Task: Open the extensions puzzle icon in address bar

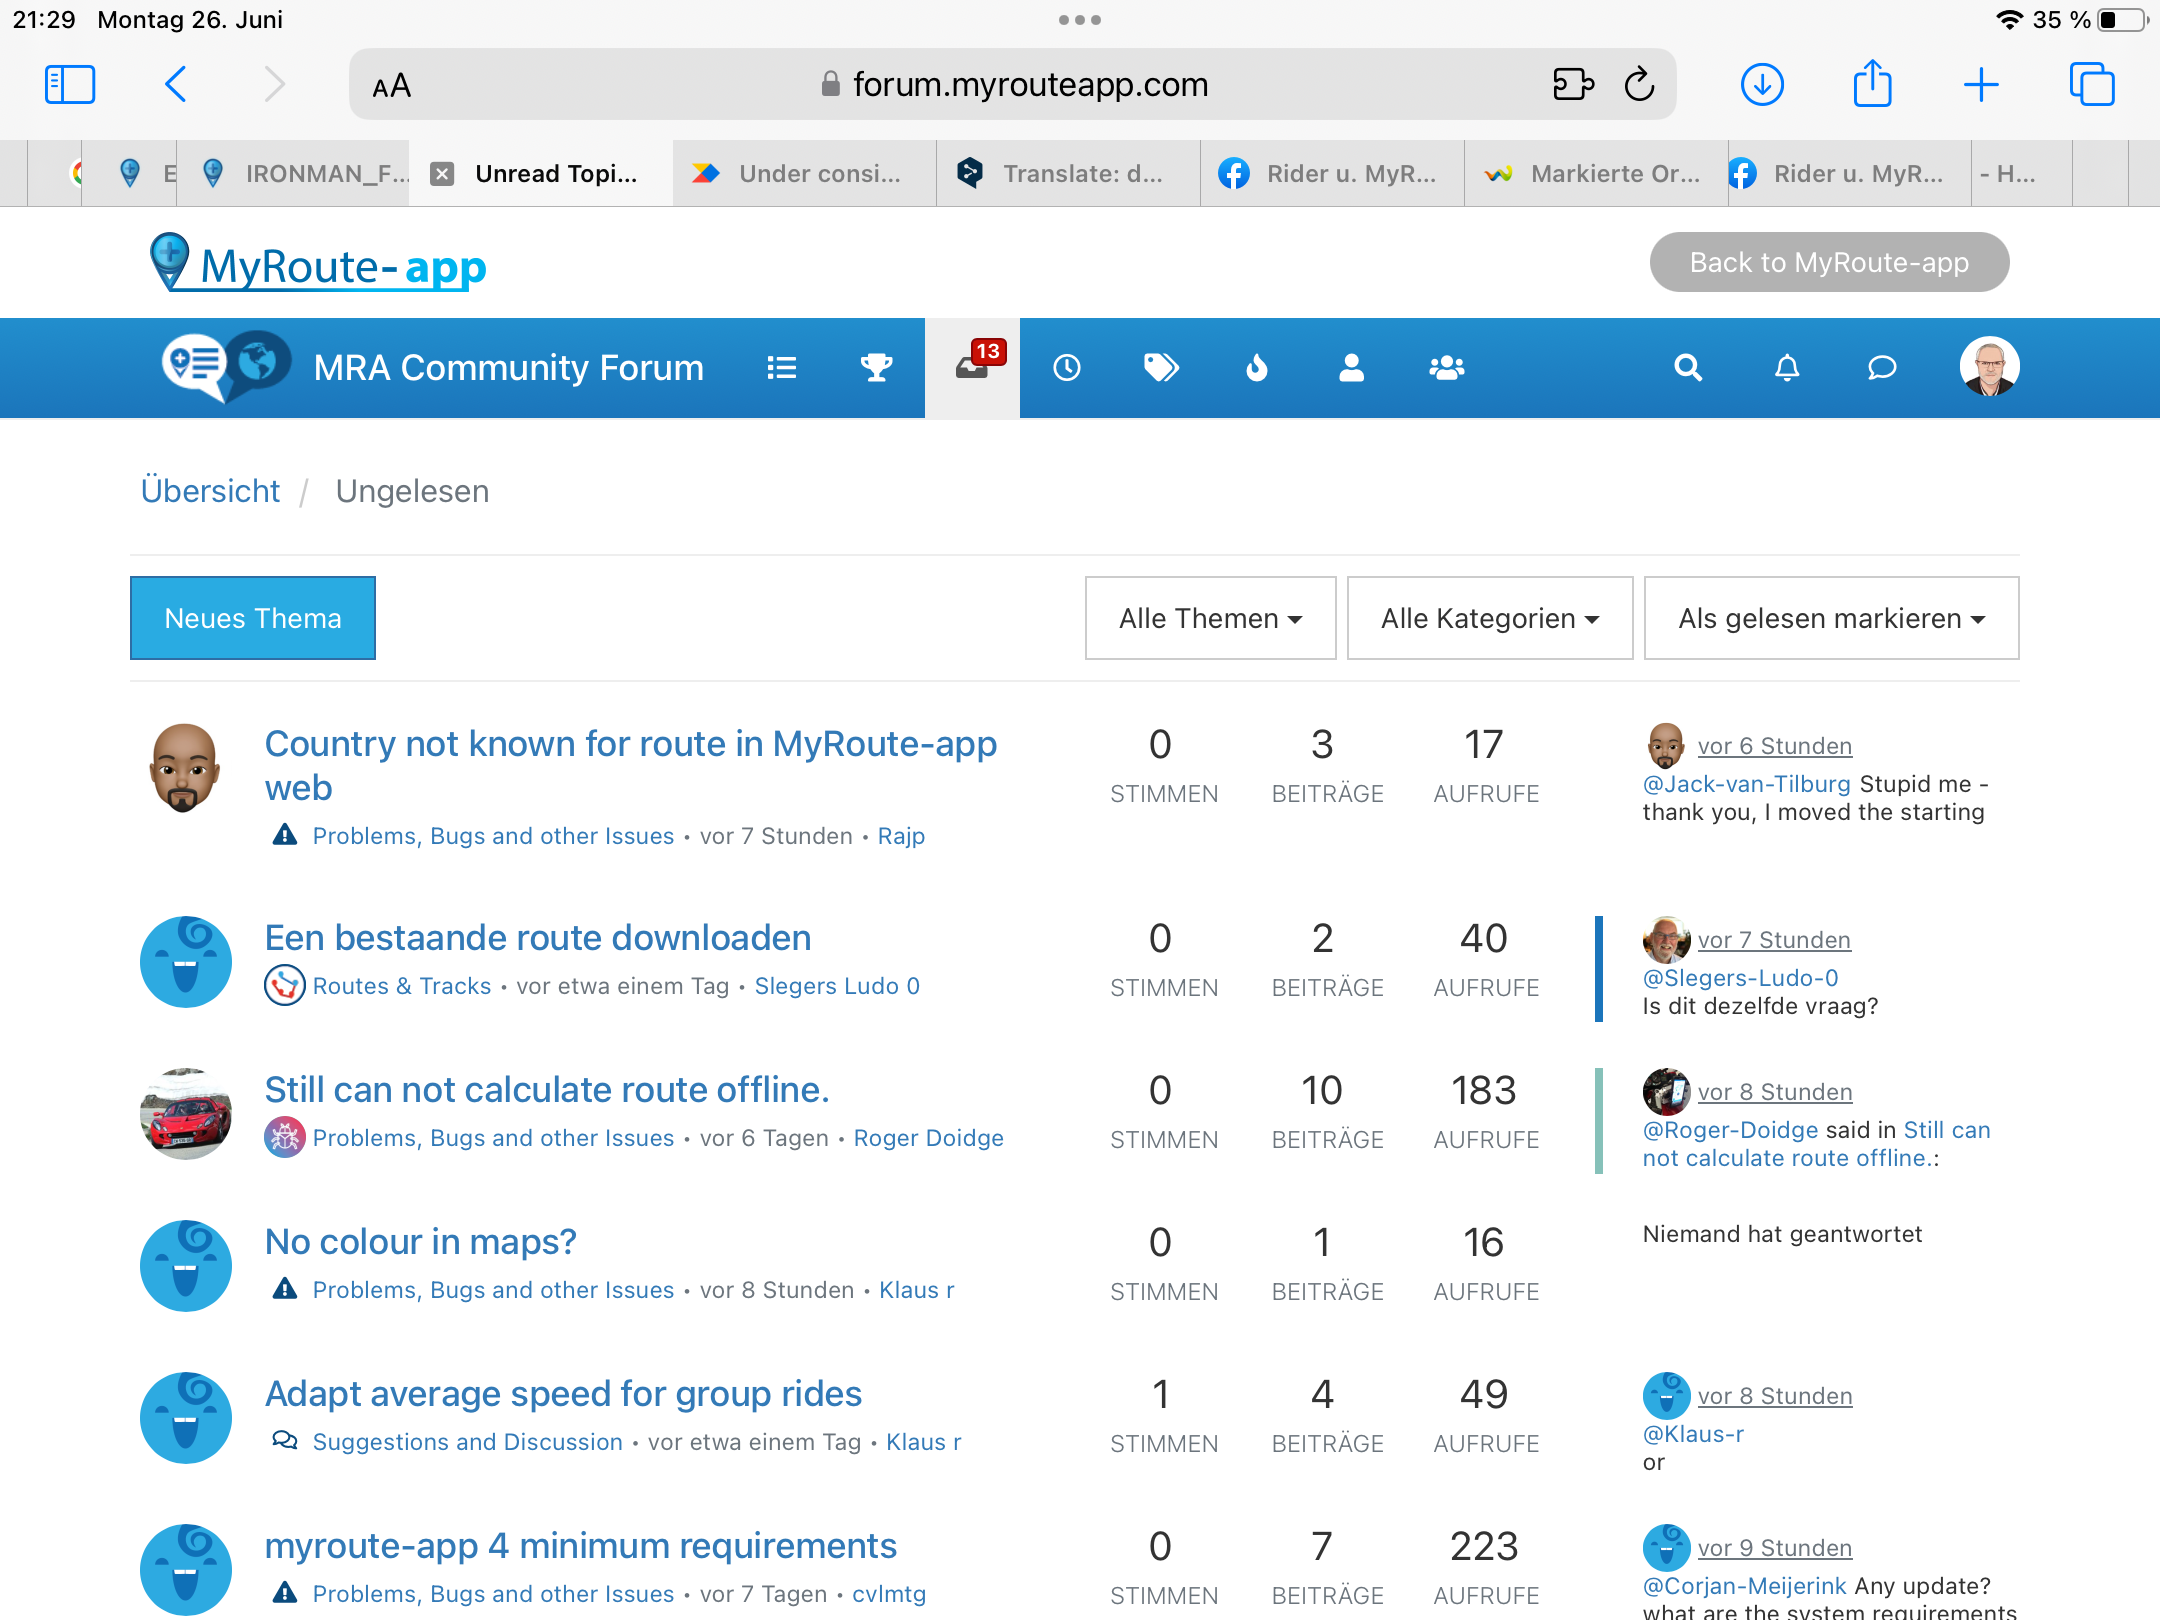Action: point(1573,85)
